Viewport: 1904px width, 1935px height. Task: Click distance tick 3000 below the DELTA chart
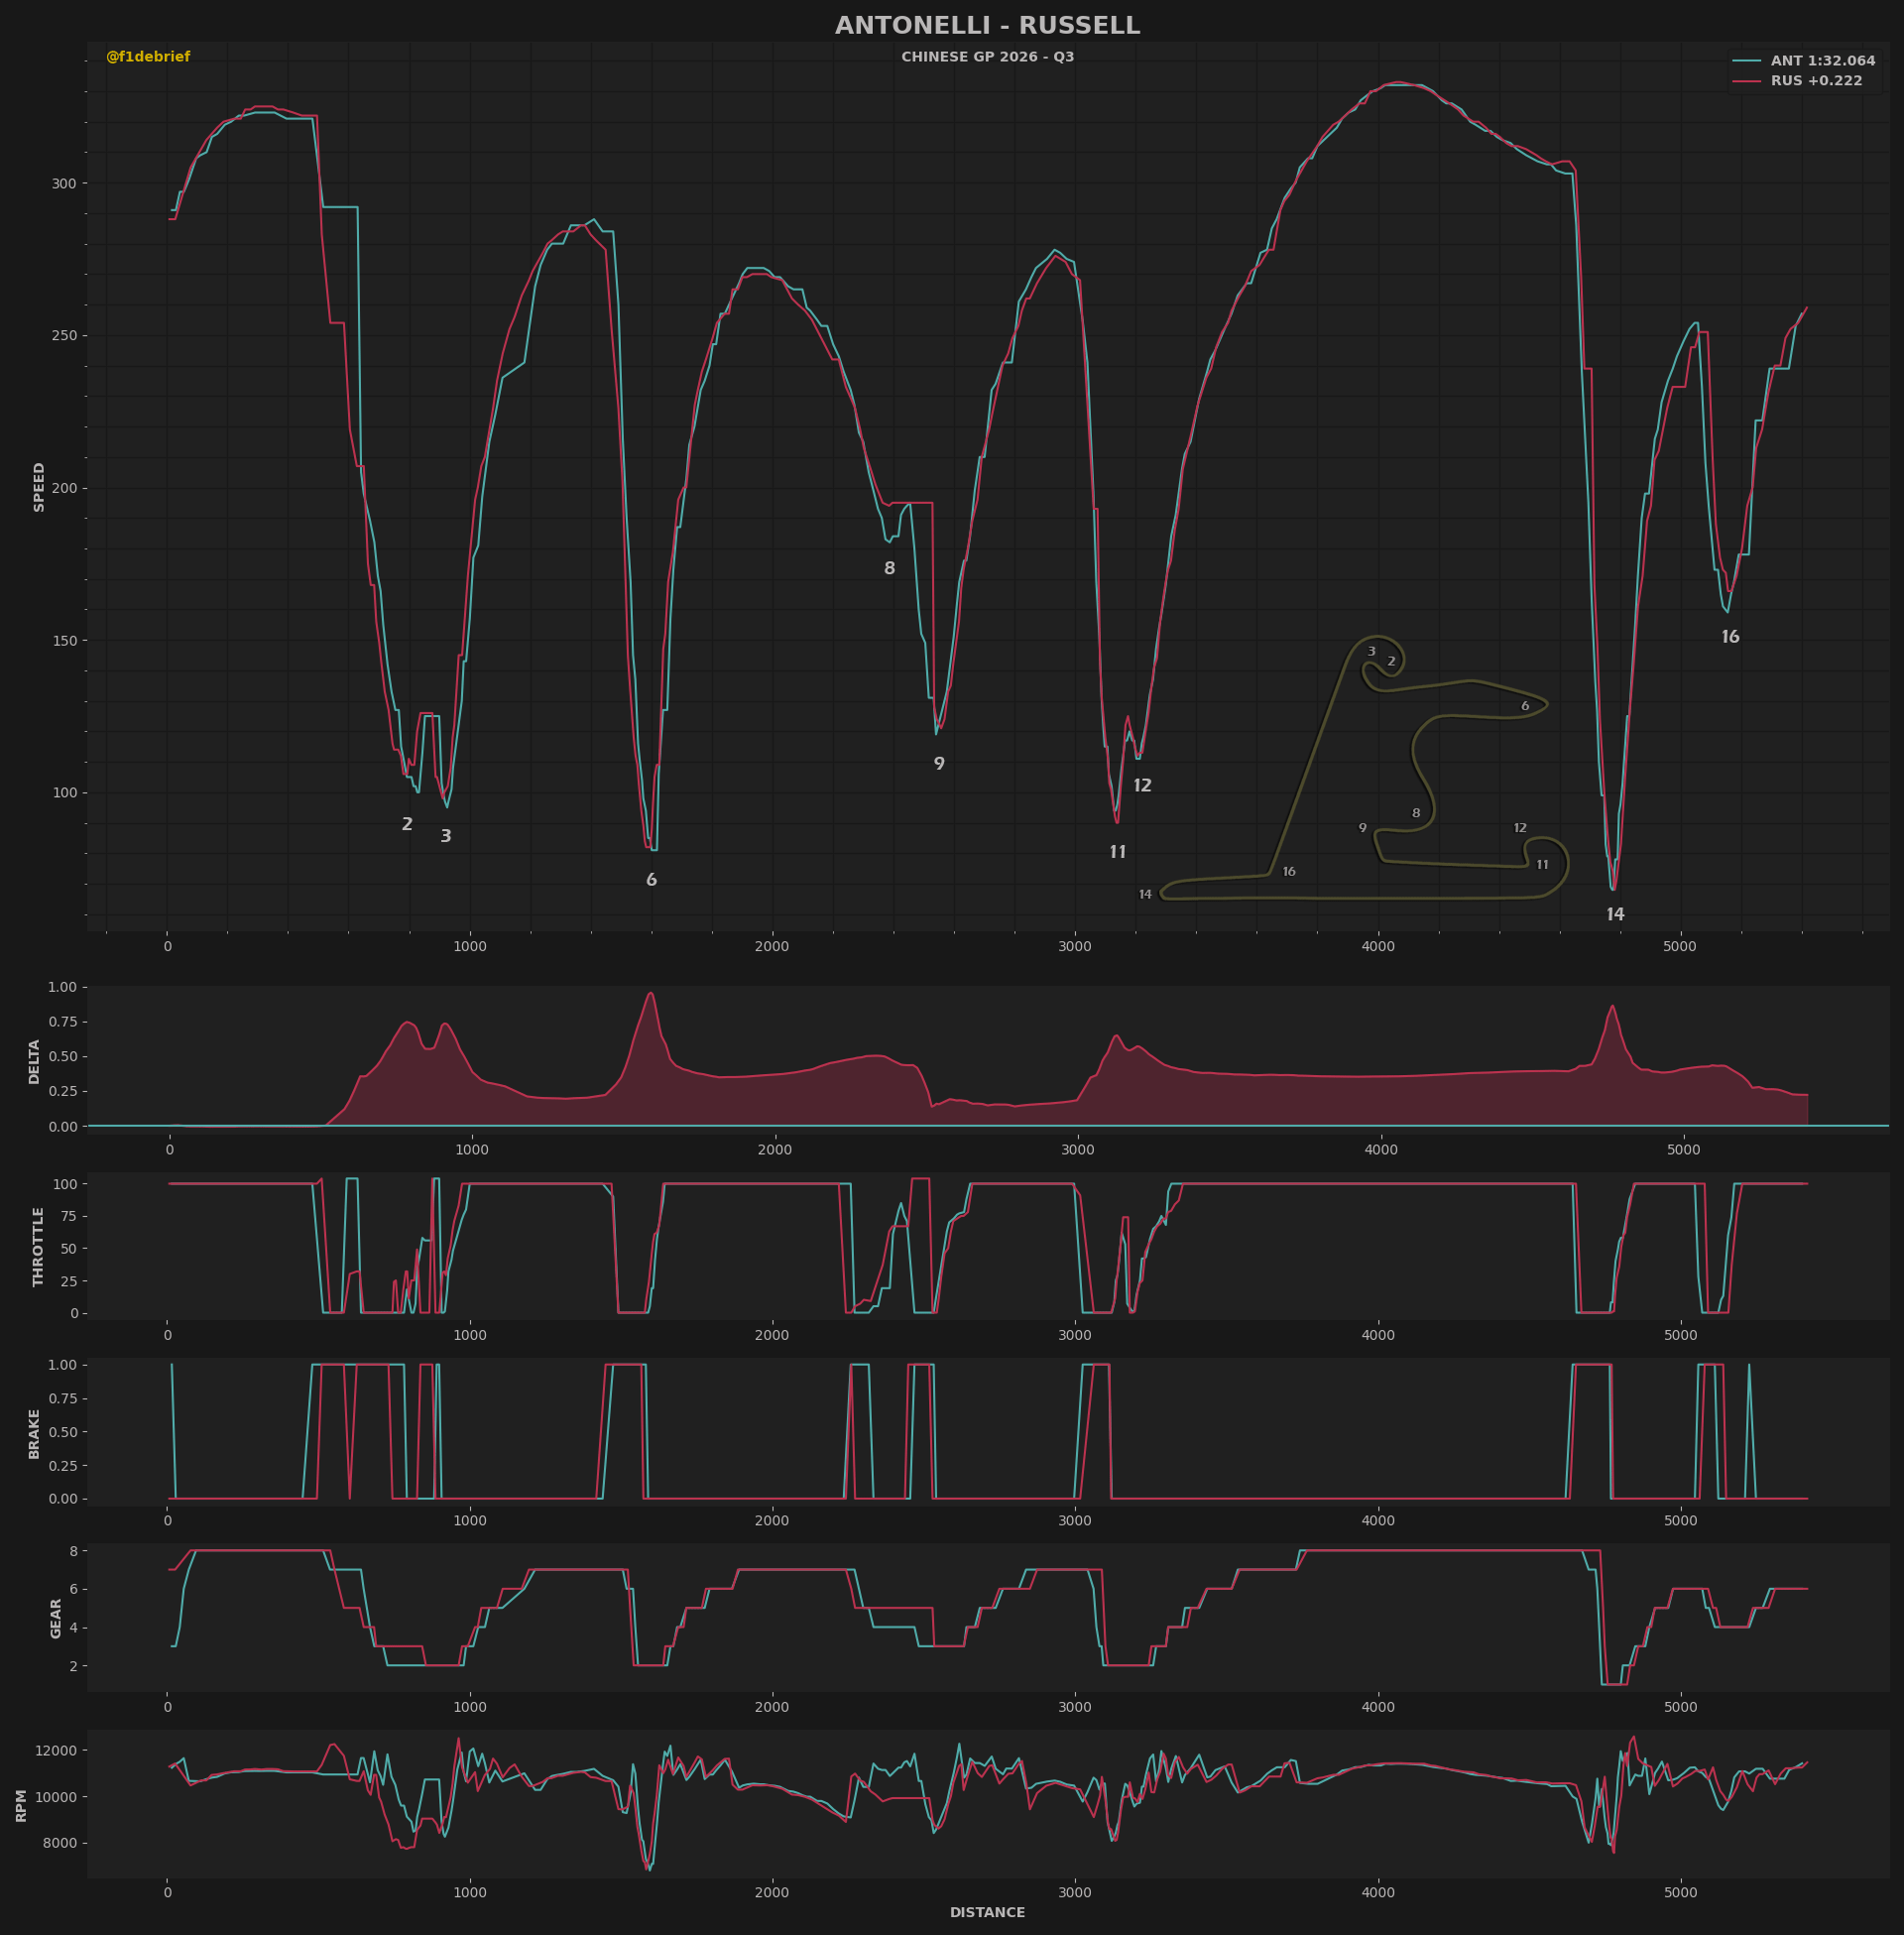1078,1149
